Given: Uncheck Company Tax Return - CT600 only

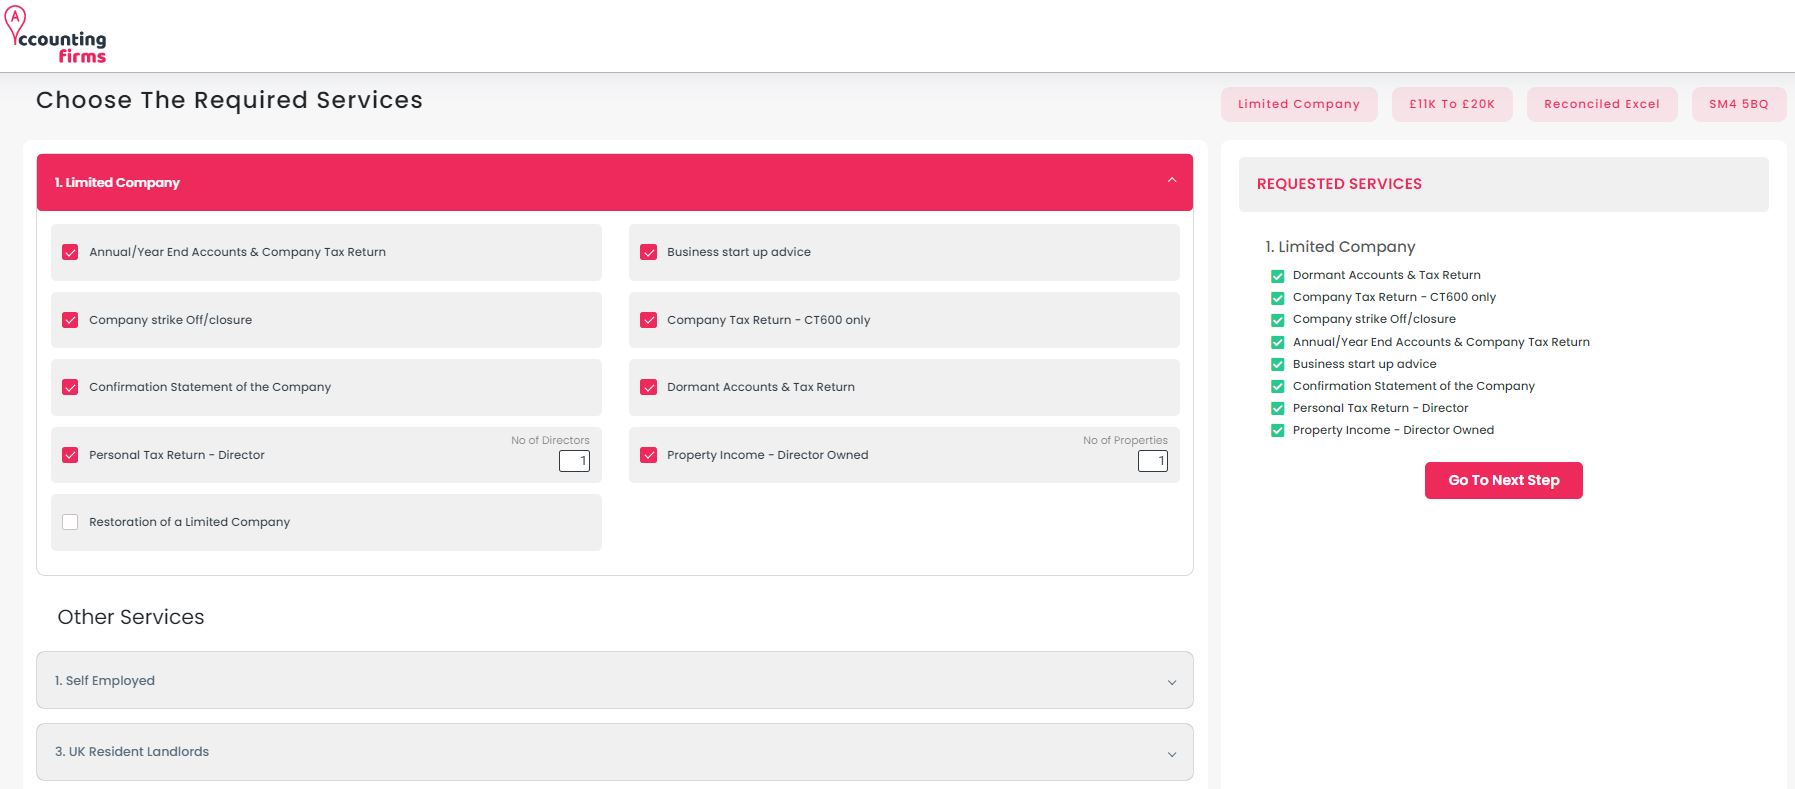Looking at the screenshot, I should (x=649, y=320).
